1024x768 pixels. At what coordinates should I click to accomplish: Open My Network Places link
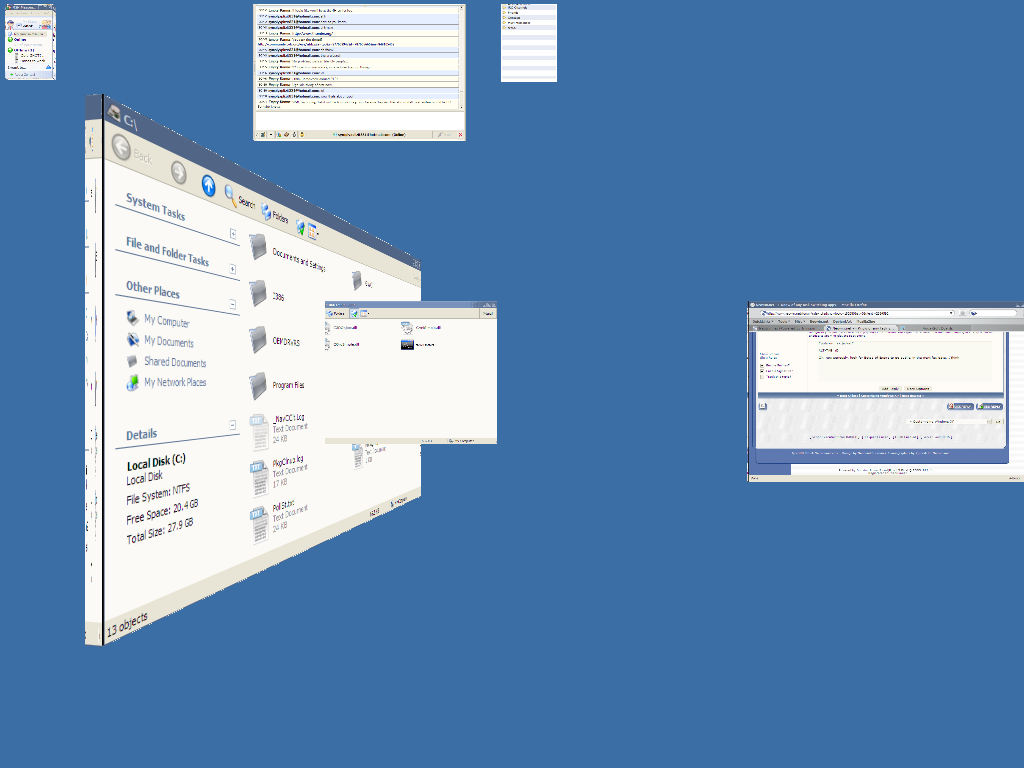click(x=174, y=382)
